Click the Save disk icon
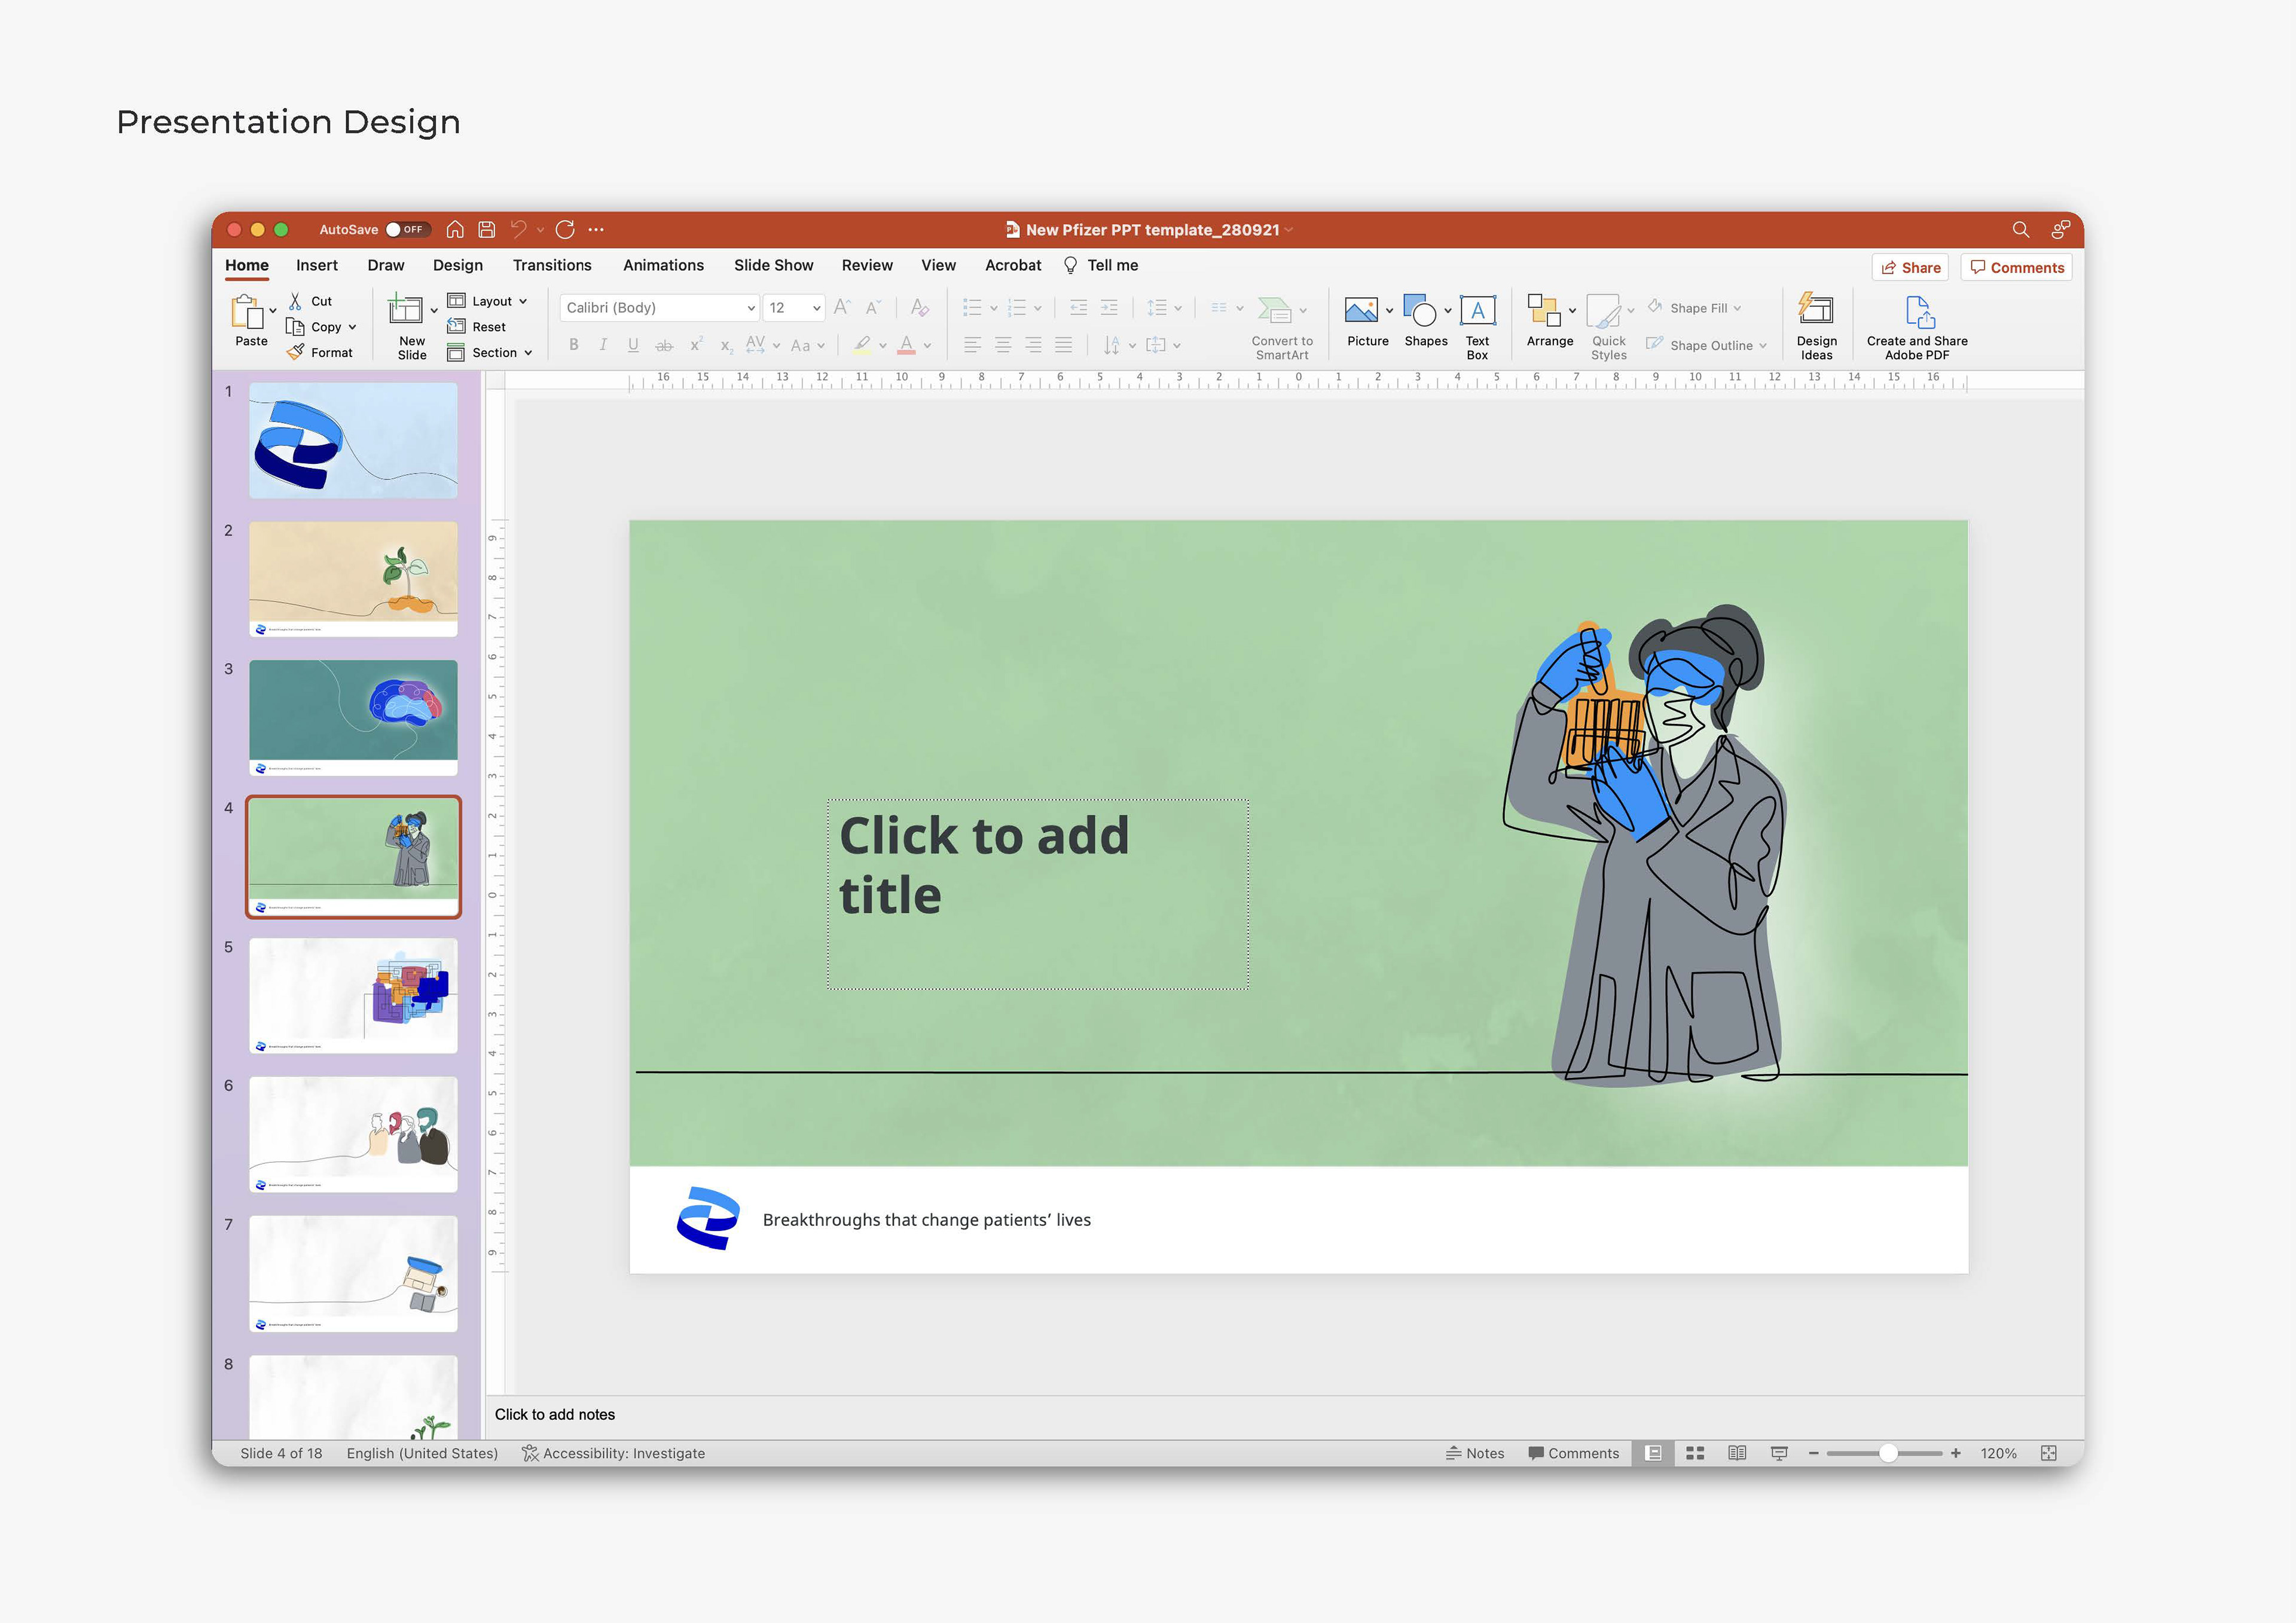The image size is (2296, 1623). point(487,229)
